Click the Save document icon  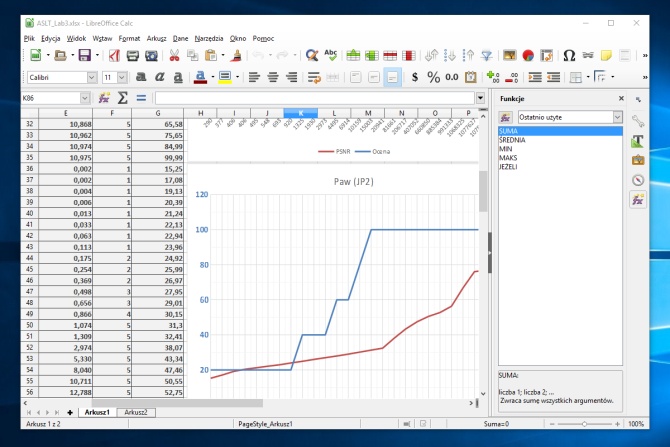pyautogui.click(x=83, y=55)
